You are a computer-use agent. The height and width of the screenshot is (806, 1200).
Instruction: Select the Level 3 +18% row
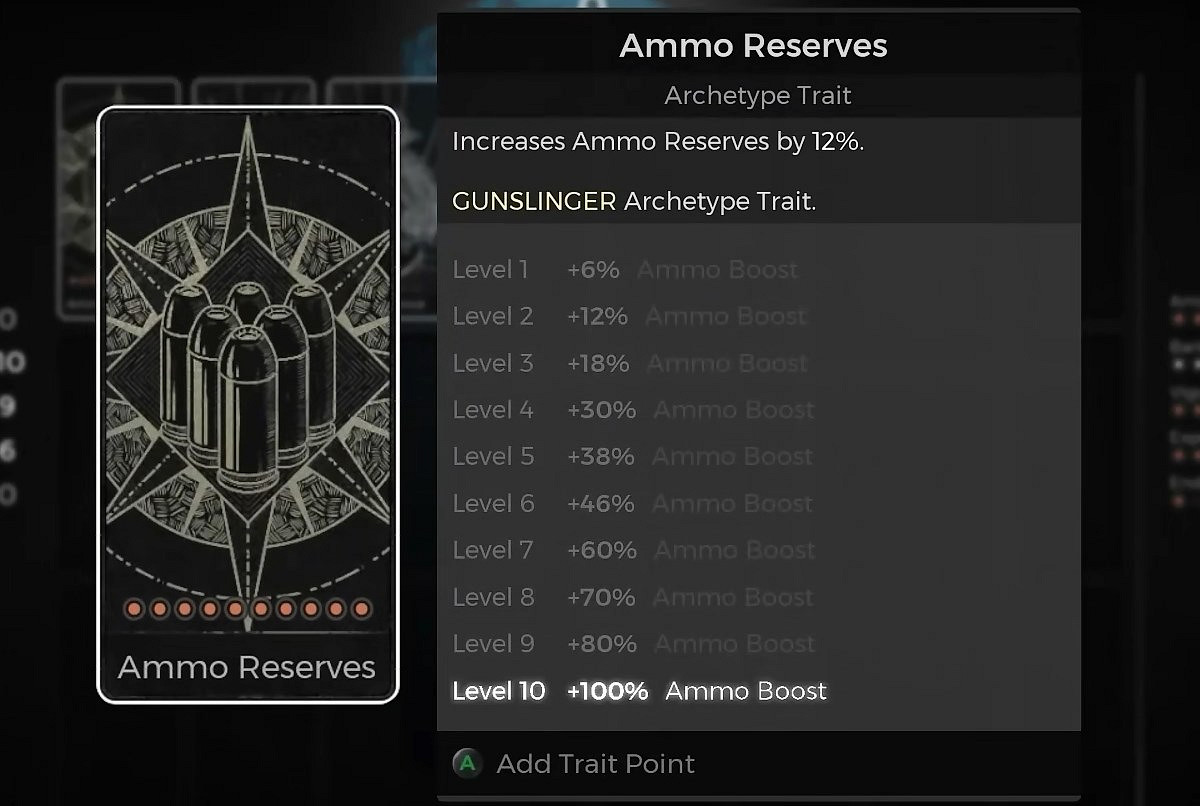pyautogui.click(x=630, y=363)
